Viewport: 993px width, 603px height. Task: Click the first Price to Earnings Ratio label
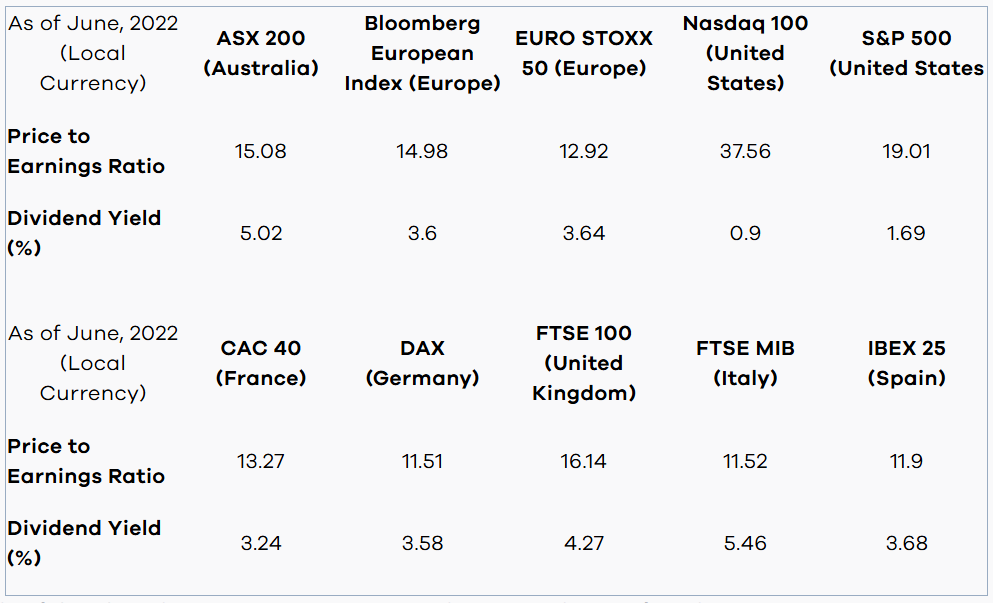[86, 151]
